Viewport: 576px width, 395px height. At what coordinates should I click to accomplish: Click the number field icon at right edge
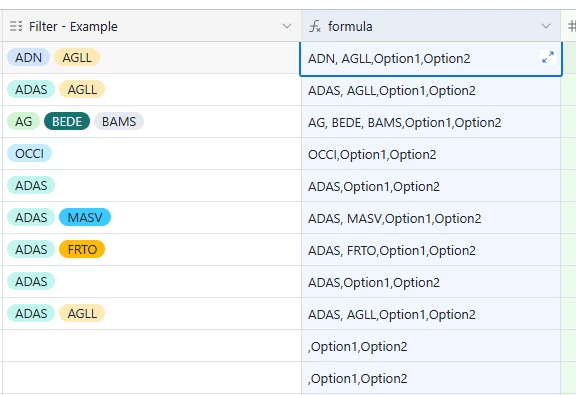[x=572, y=26]
